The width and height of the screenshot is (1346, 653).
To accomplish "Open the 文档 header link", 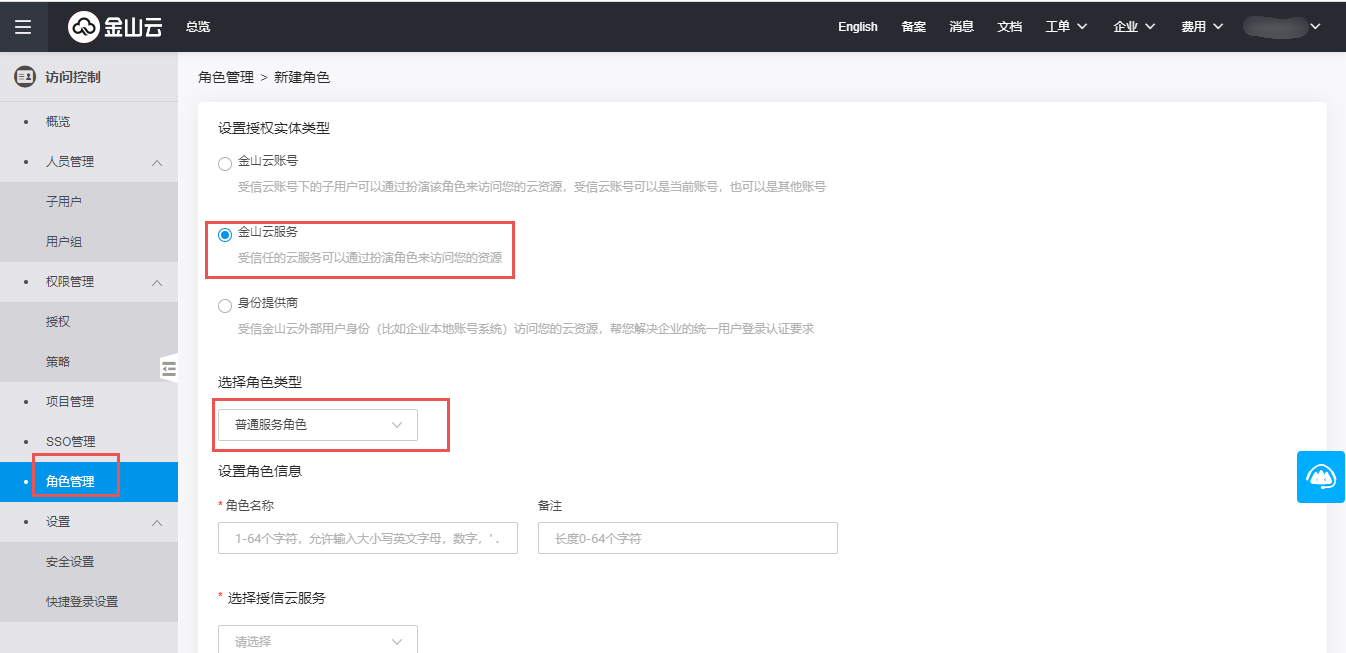I will (1010, 27).
